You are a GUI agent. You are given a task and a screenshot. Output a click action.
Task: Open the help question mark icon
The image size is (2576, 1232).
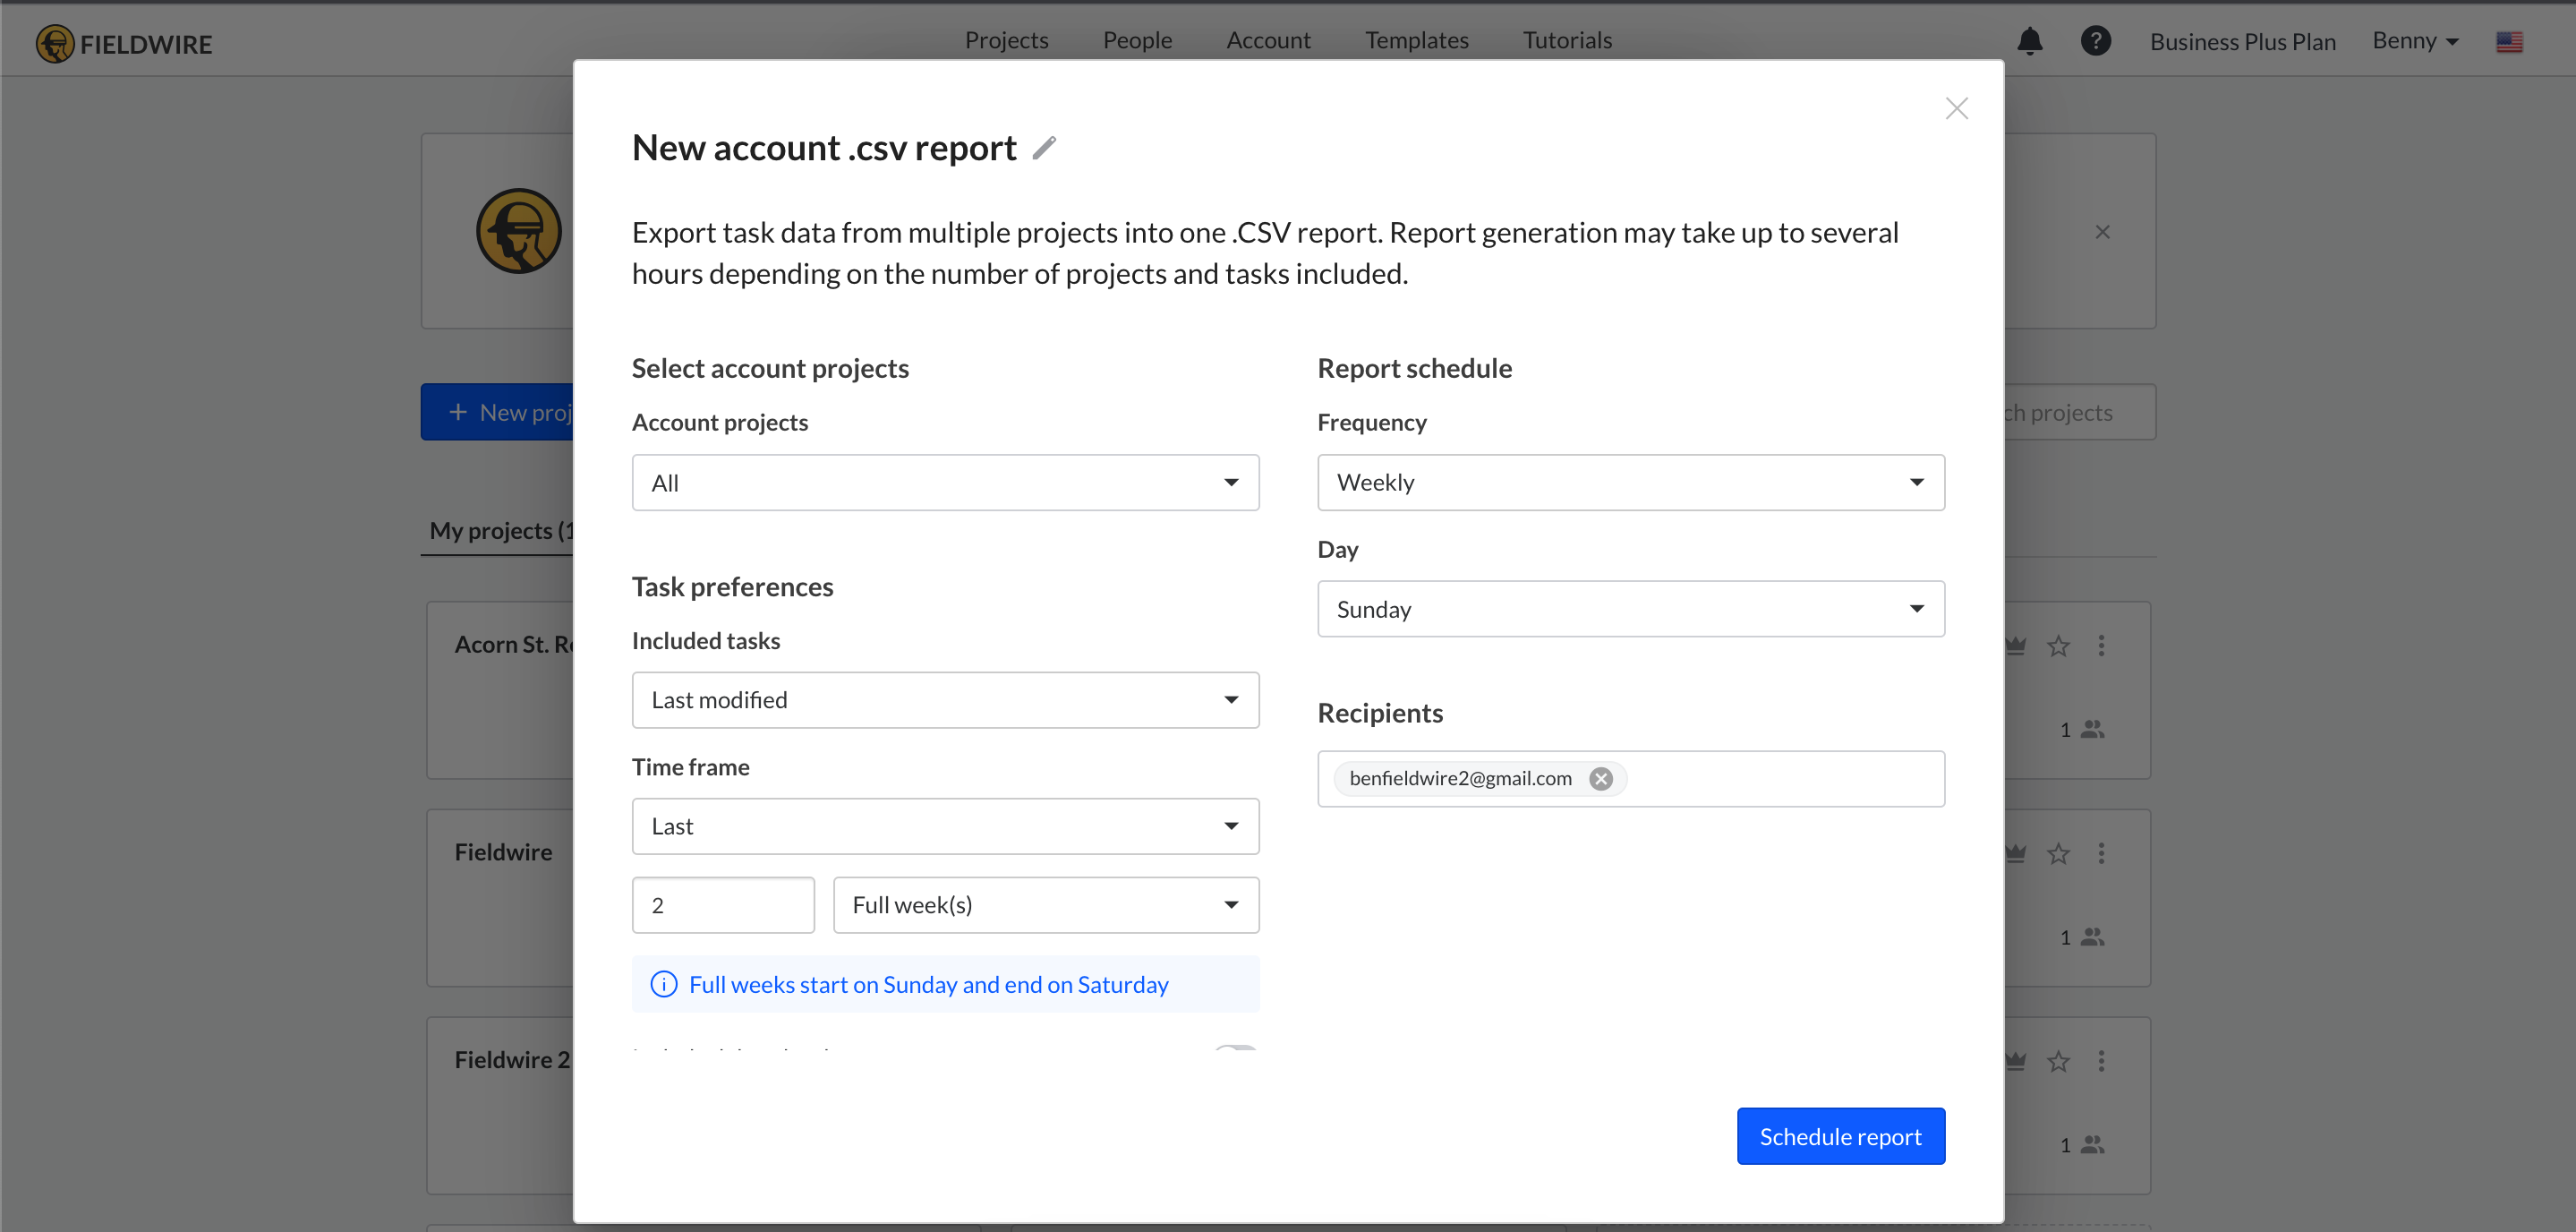pos(2095,41)
